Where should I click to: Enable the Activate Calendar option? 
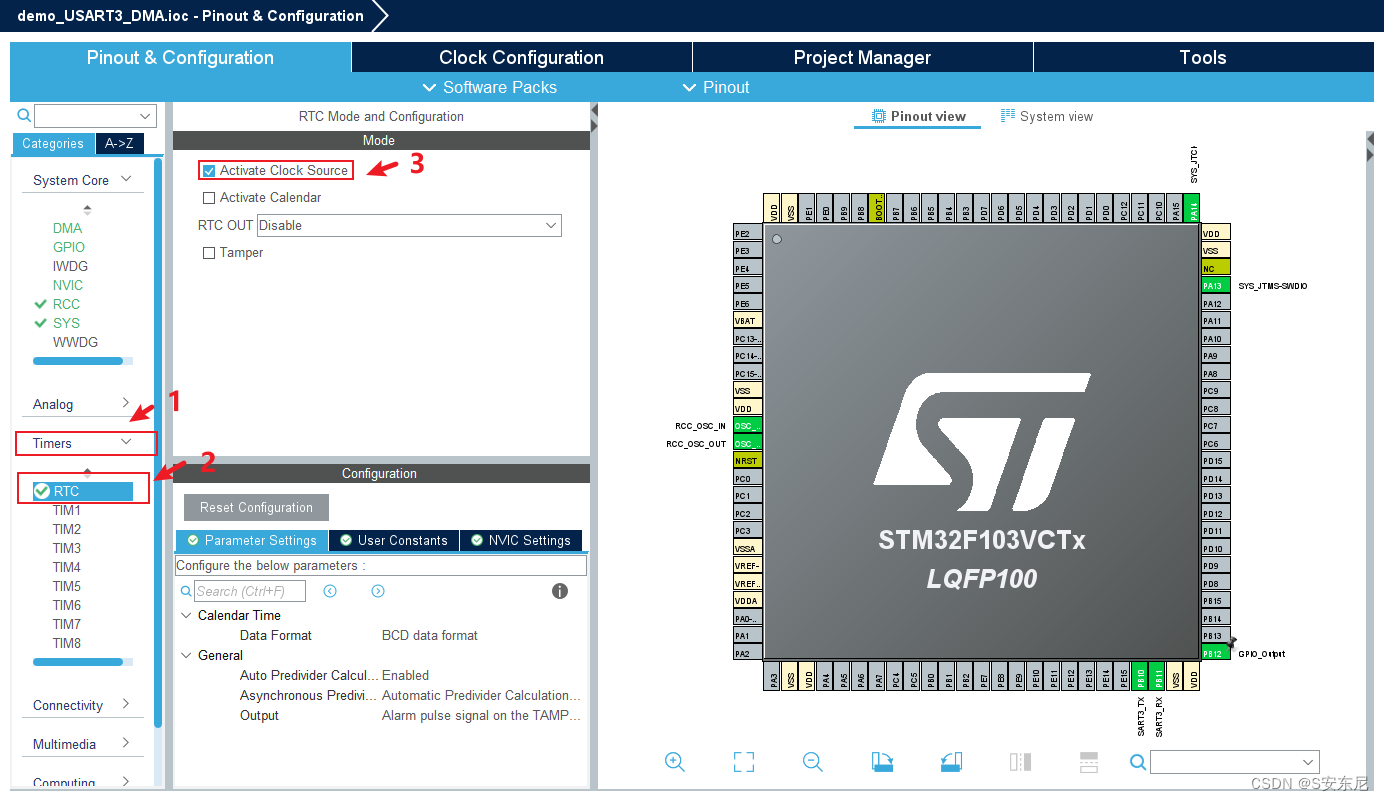tap(209, 197)
